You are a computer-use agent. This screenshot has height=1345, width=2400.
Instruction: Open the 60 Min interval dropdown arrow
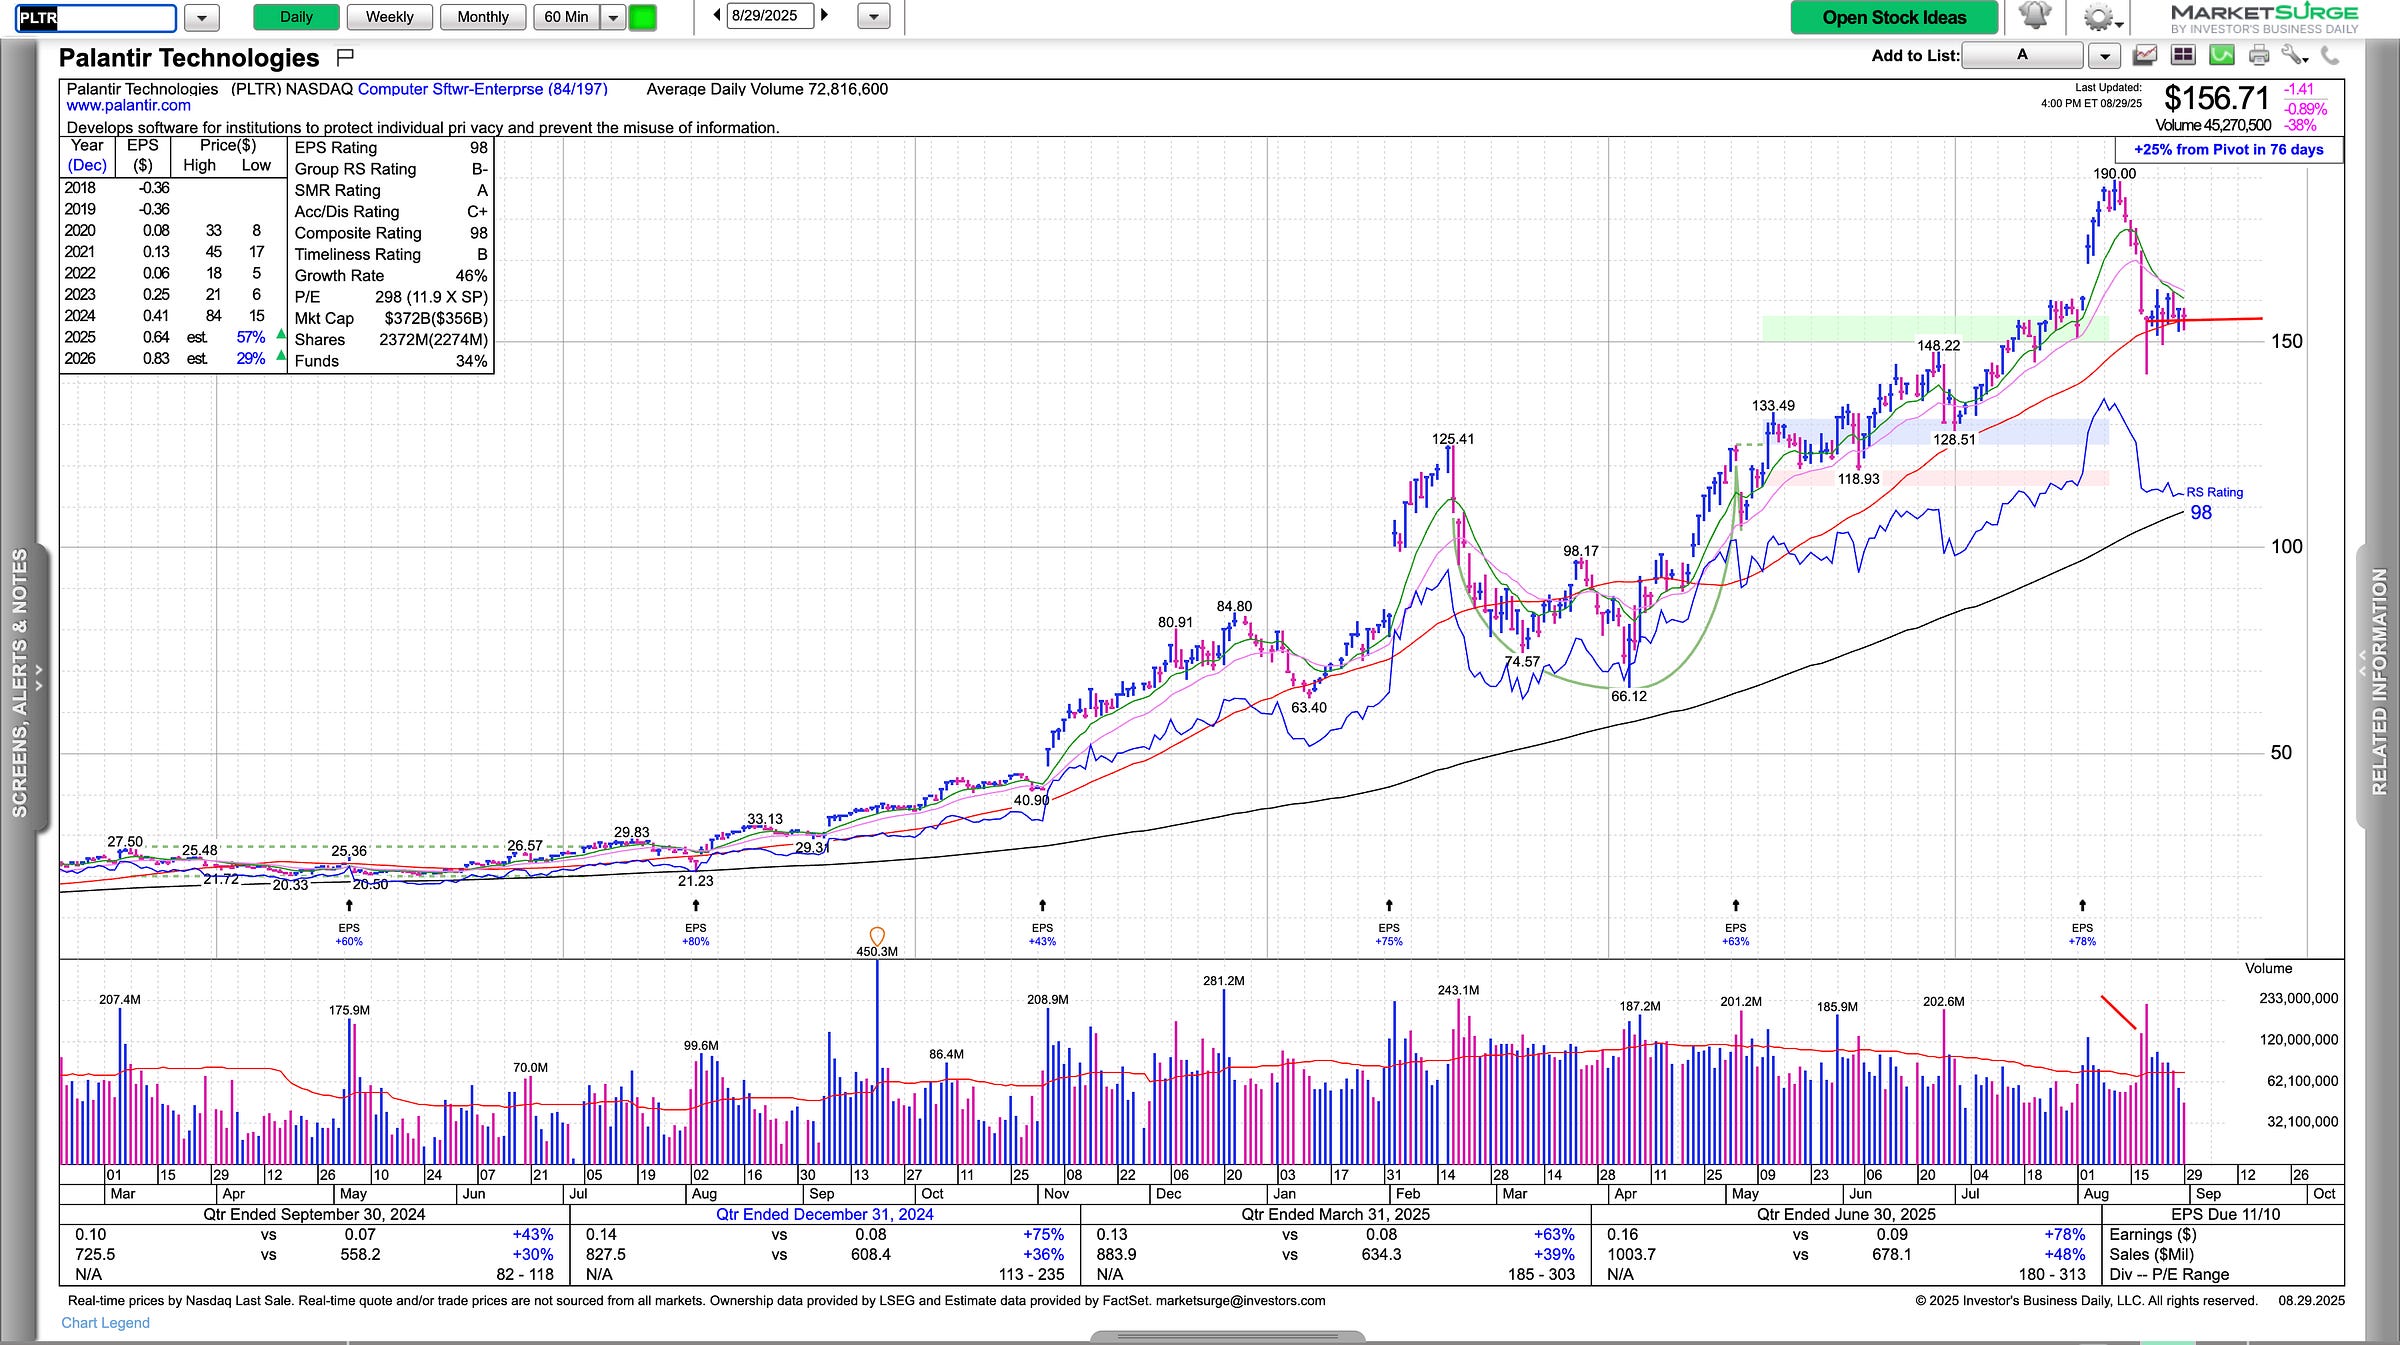pyautogui.click(x=612, y=17)
